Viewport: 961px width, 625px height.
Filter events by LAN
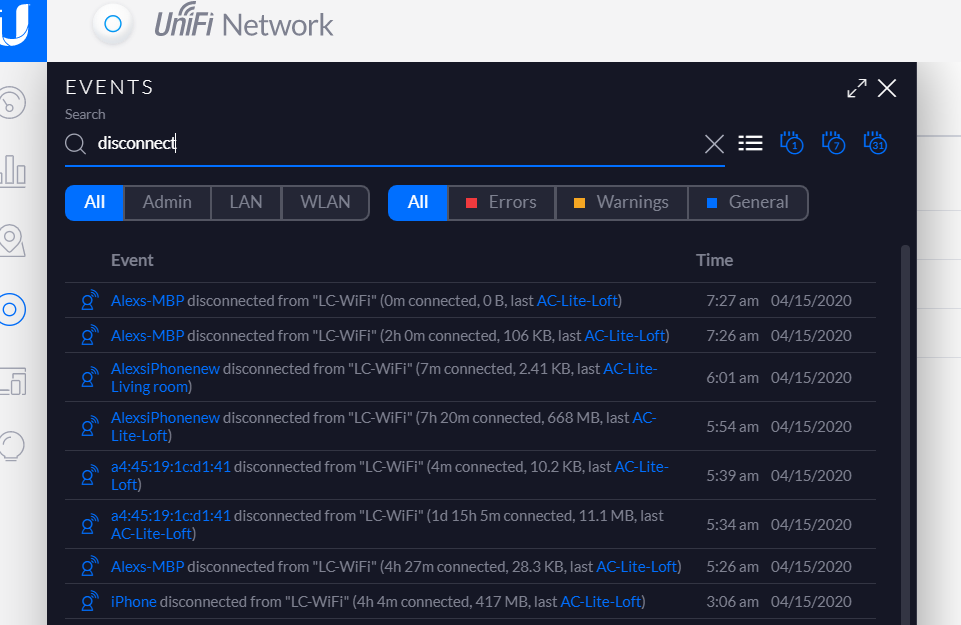tap(246, 202)
